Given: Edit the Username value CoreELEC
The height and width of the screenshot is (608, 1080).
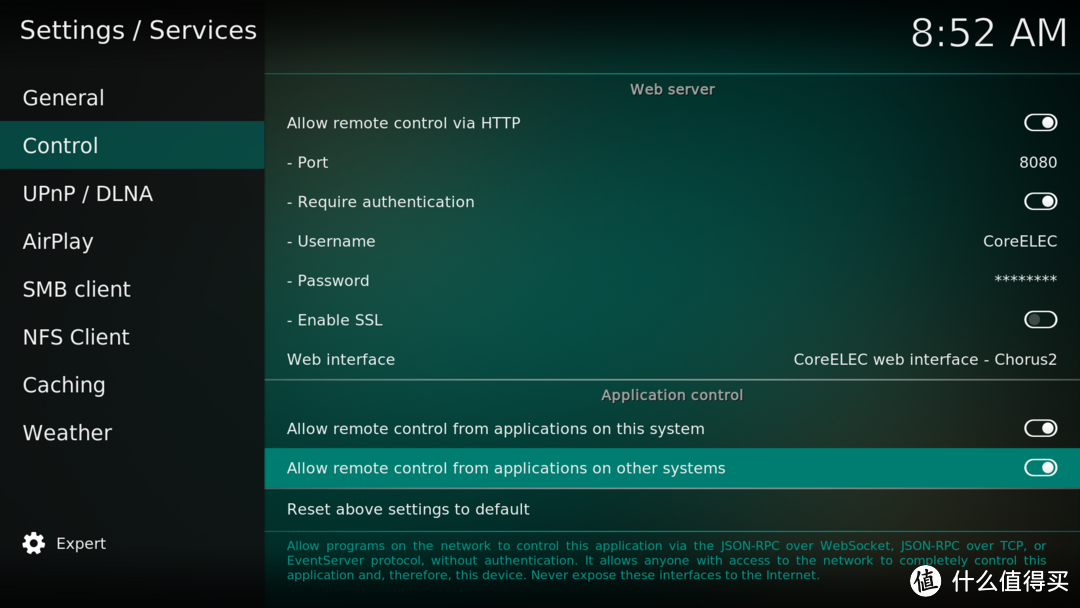Looking at the screenshot, I should point(1019,241).
